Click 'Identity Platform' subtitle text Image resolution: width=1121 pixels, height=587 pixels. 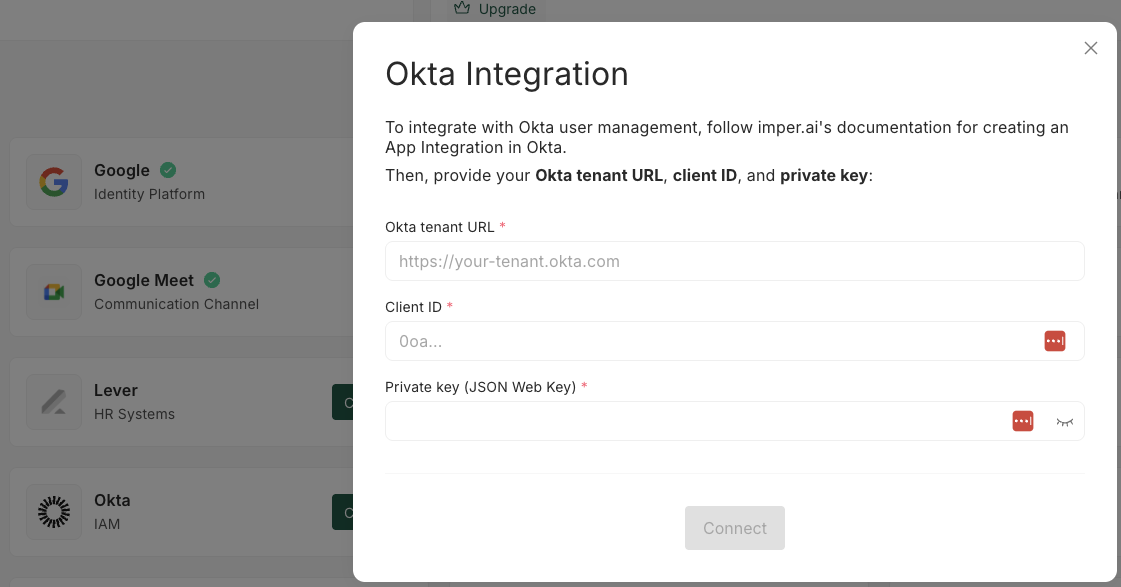point(149,194)
